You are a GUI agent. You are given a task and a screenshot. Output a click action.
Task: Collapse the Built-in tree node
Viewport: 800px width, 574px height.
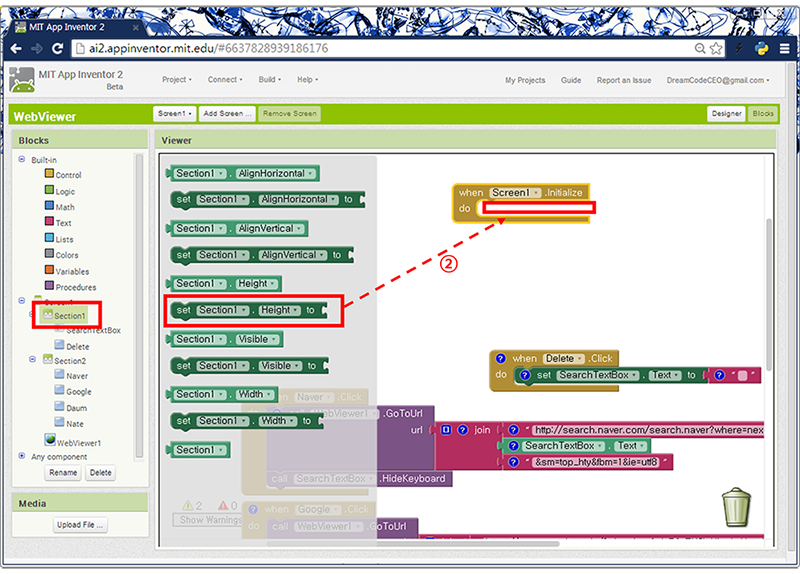tap(22, 159)
